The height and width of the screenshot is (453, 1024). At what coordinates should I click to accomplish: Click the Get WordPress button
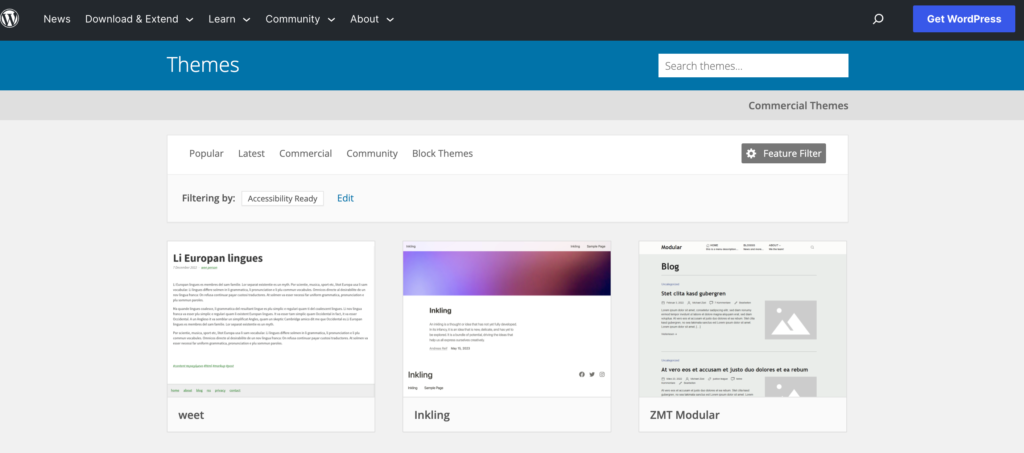pyautogui.click(x=963, y=19)
